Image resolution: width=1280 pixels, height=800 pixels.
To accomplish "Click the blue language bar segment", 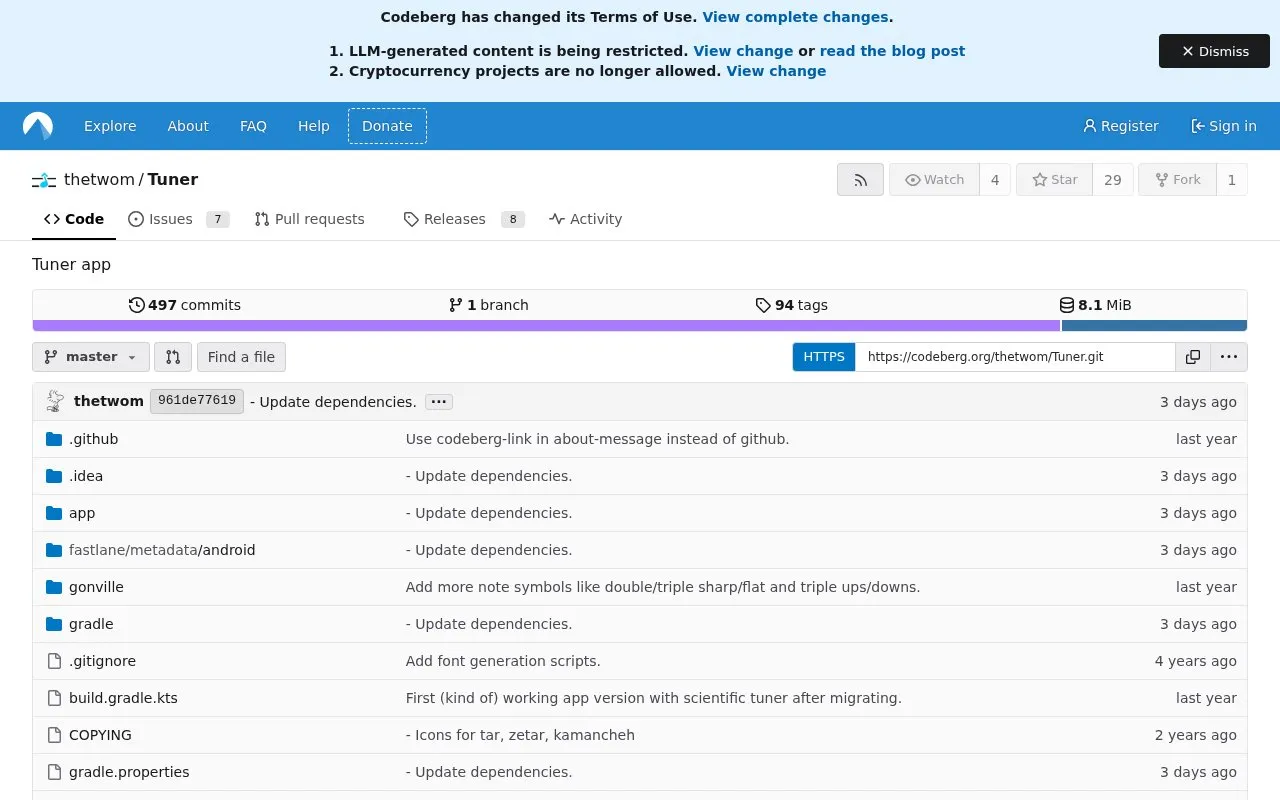I will (1154, 325).
